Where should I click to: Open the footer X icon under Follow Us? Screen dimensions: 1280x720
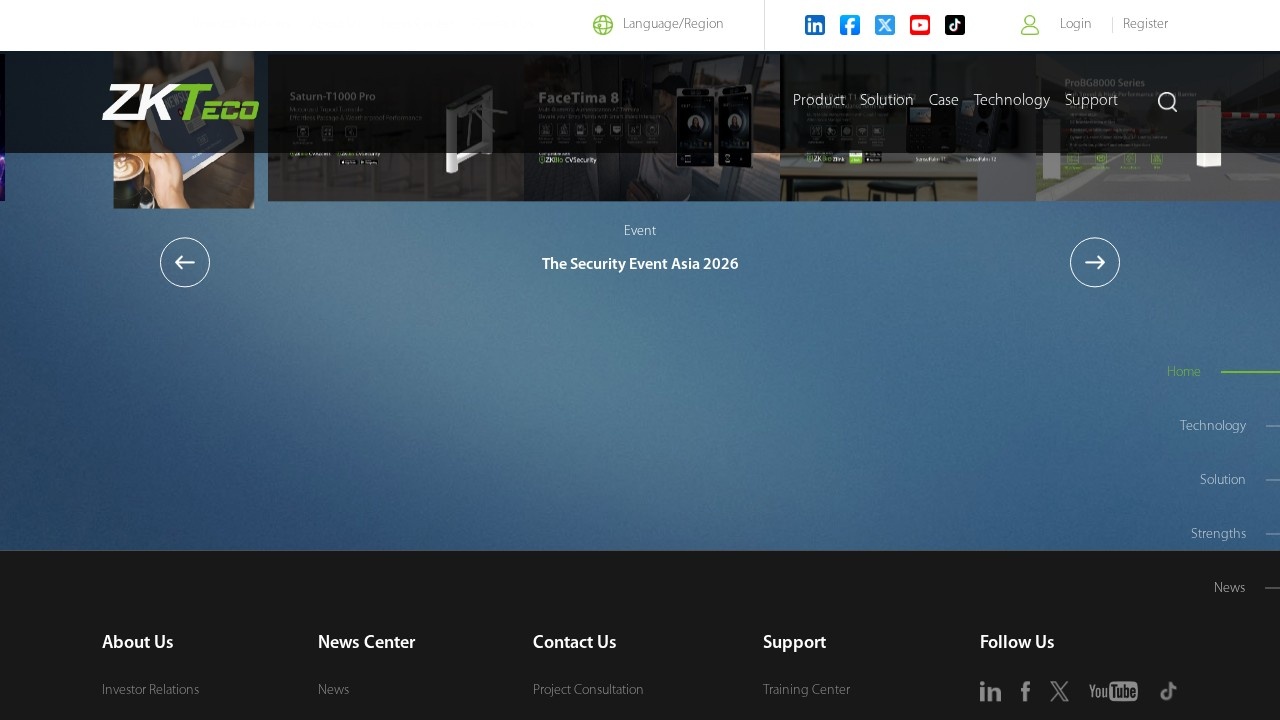click(1060, 691)
